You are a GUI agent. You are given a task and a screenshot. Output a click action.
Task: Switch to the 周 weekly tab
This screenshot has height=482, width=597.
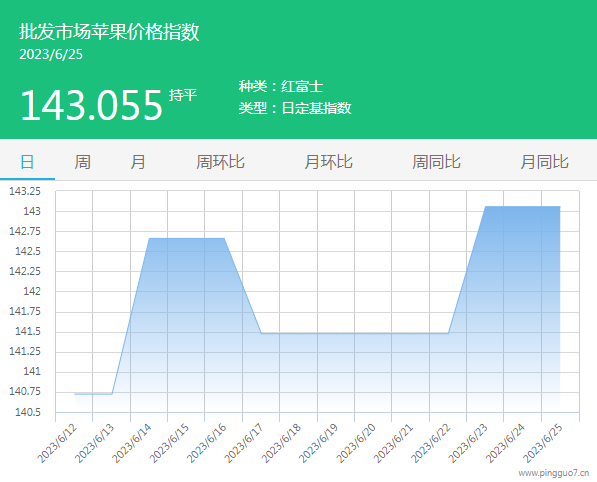[83, 162]
